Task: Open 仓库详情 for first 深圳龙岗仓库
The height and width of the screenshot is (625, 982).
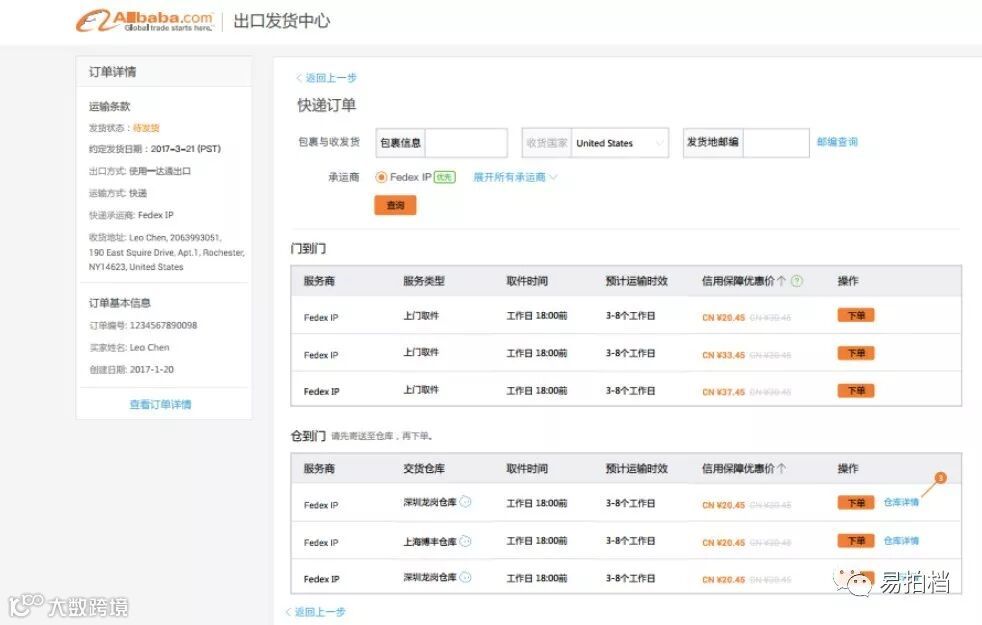Action: pyautogui.click(x=901, y=502)
